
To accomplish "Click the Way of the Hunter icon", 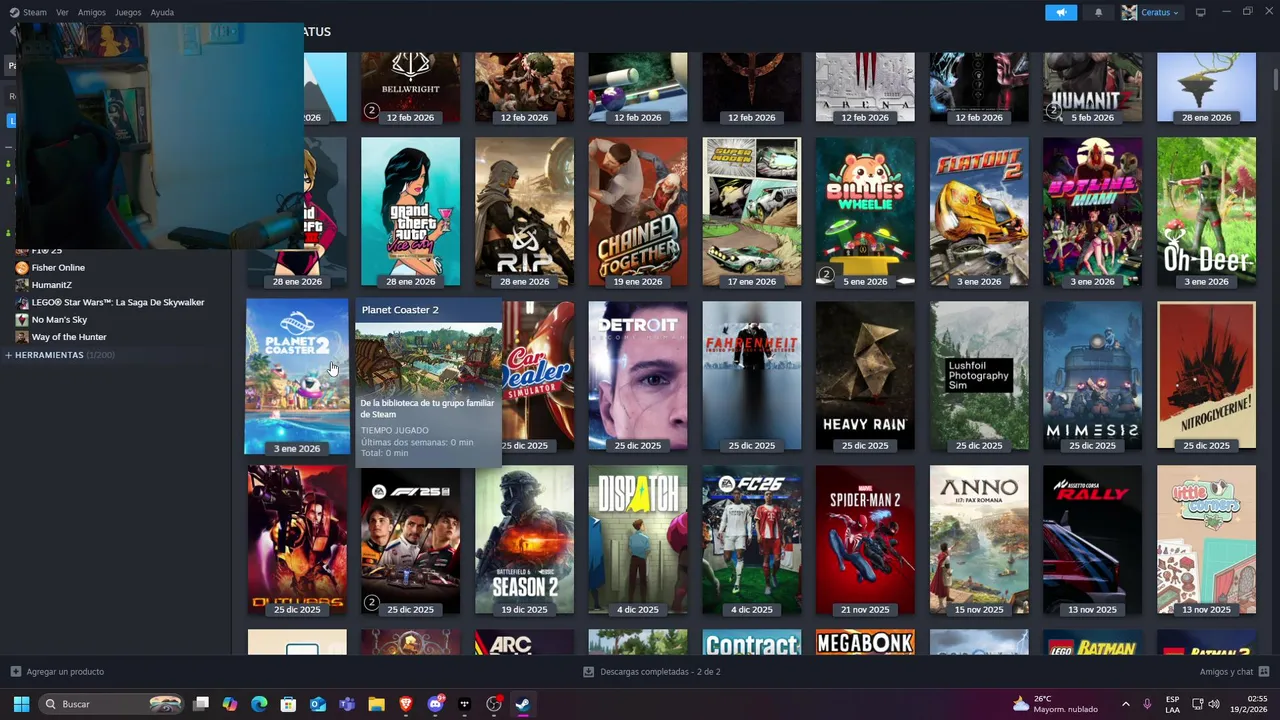I will click(22, 337).
